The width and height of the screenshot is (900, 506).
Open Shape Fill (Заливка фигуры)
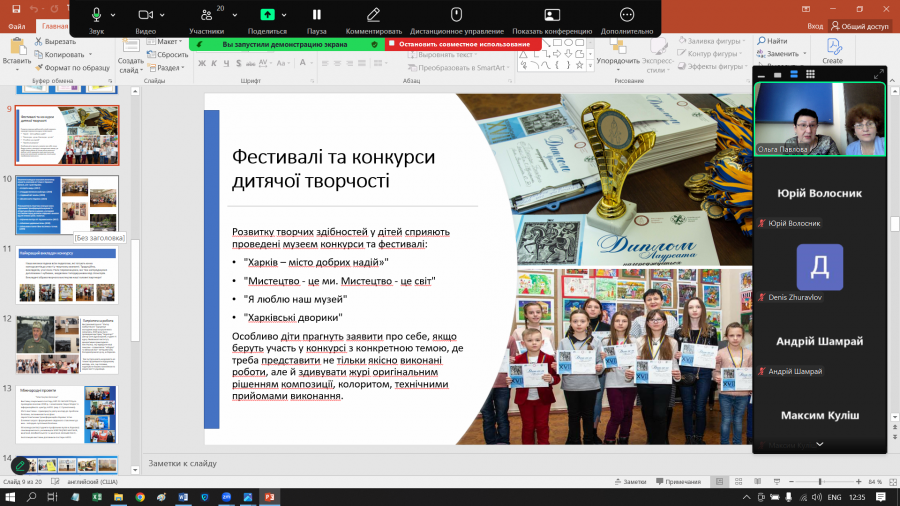[x=711, y=41]
